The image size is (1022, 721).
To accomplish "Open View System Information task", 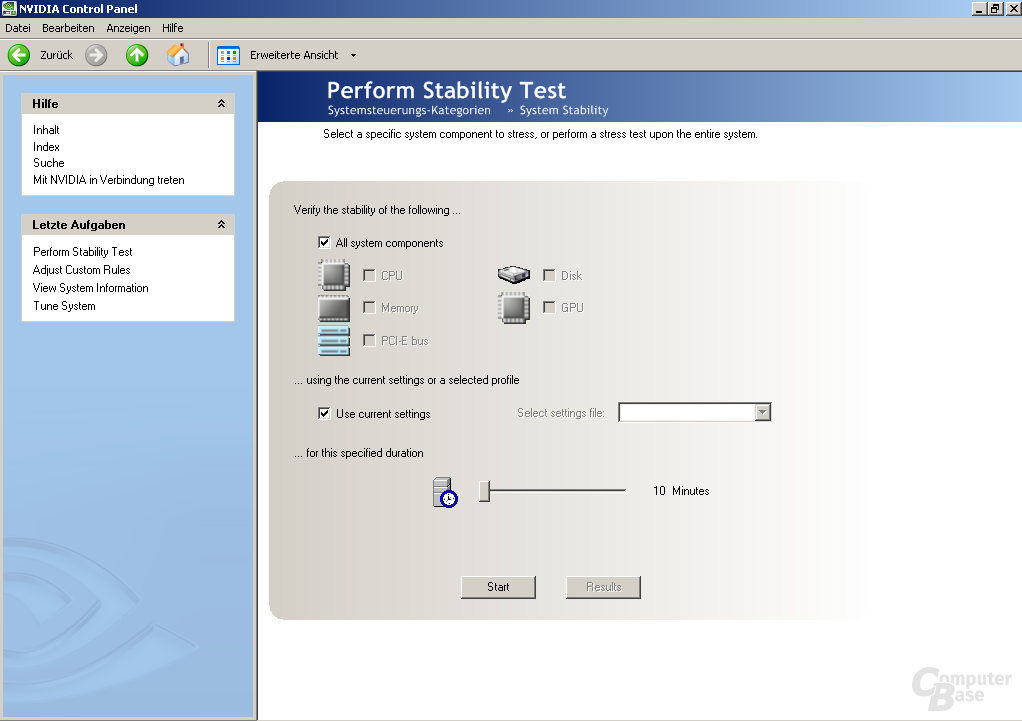I will click(91, 287).
